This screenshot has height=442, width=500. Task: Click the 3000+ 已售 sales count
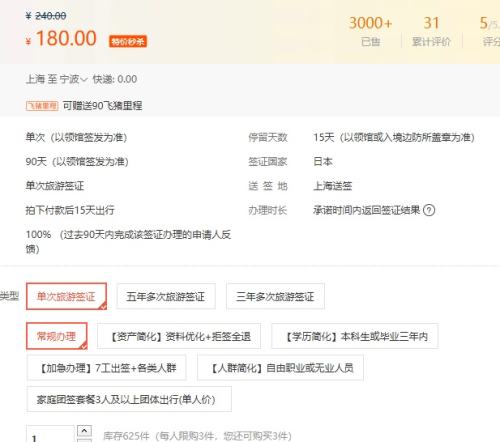[x=370, y=32]
